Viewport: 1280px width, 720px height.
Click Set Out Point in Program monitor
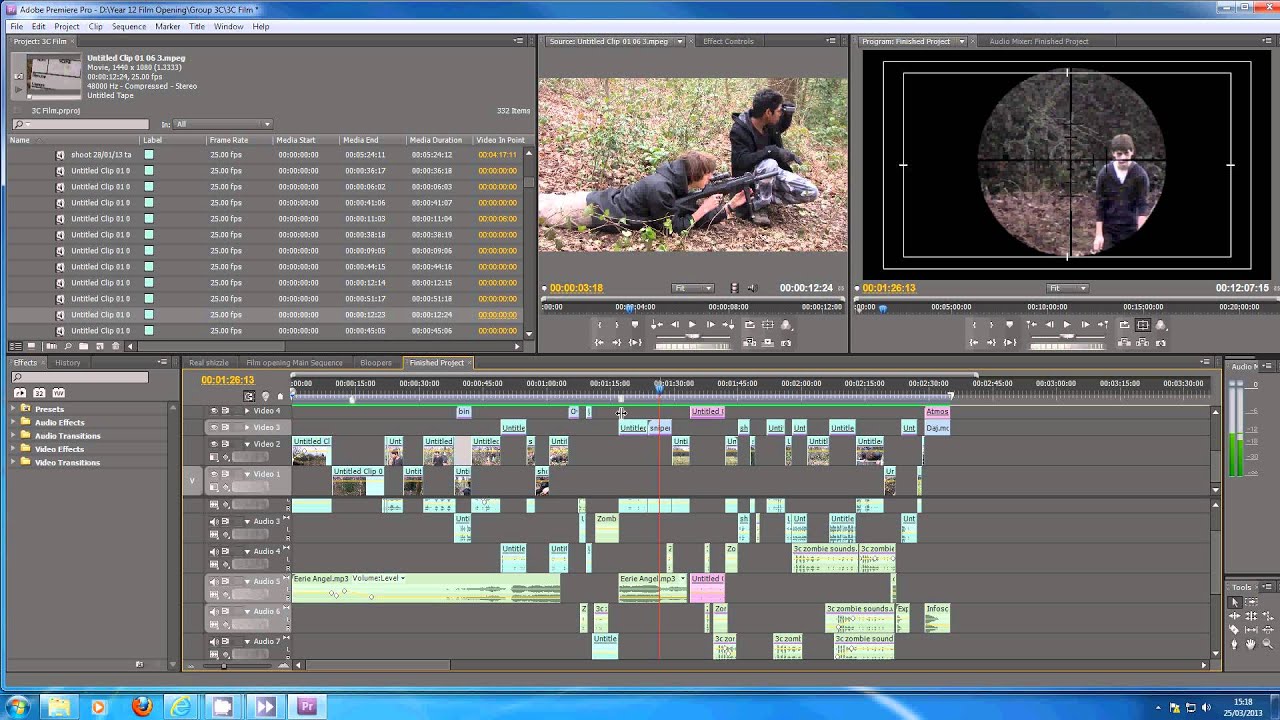[x=991, y=324]
